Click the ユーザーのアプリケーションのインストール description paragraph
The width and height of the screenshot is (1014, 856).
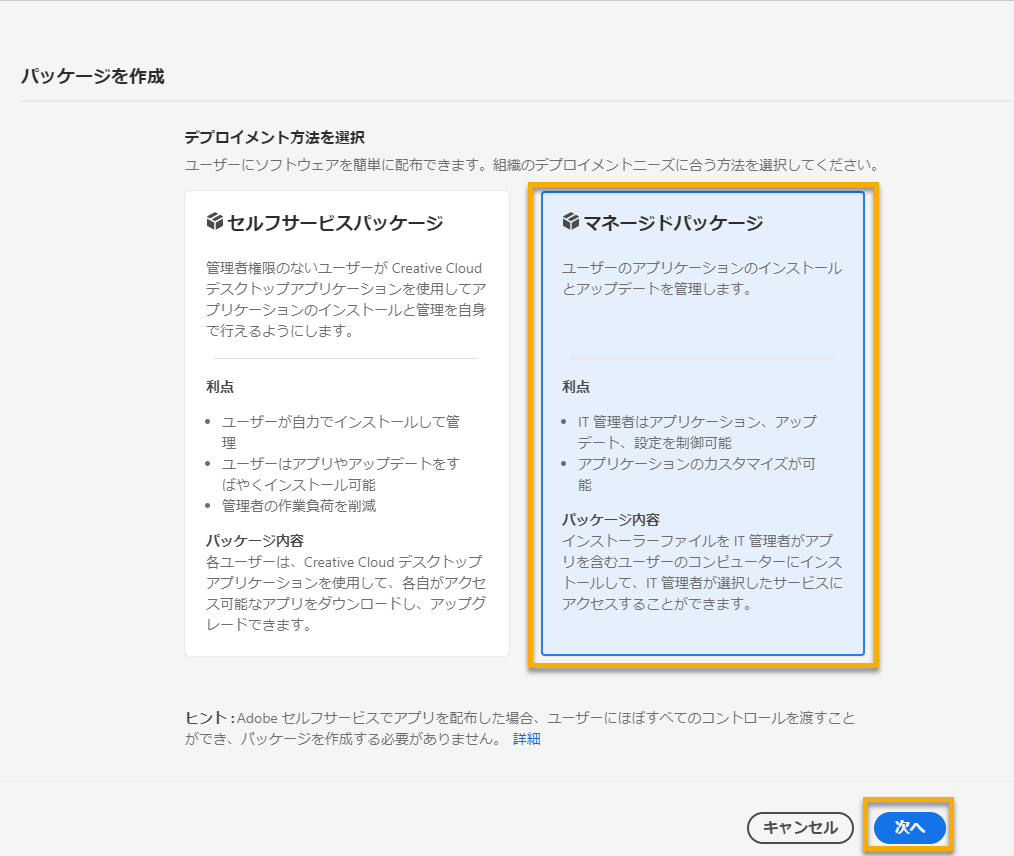point(702,278)
